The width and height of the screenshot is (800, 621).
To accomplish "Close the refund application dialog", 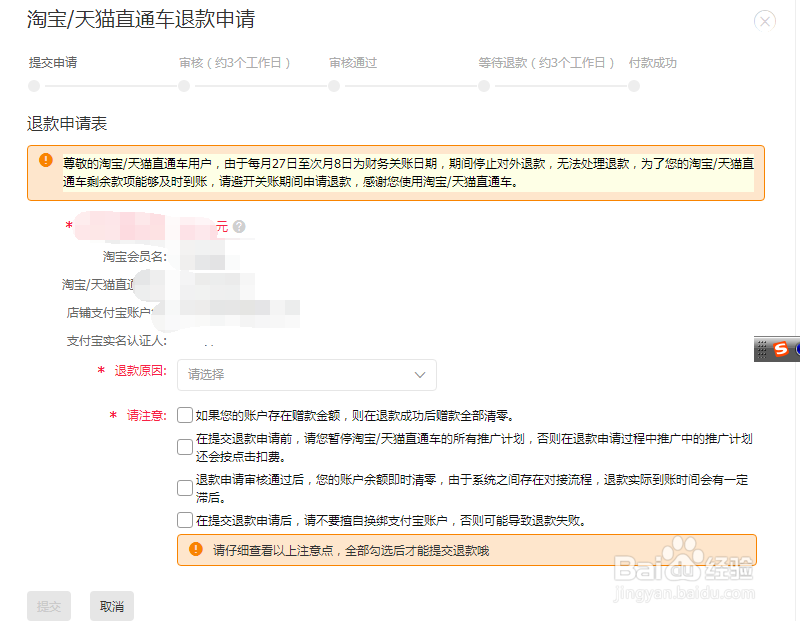I will pyautogui.click(x=764, y=21).
